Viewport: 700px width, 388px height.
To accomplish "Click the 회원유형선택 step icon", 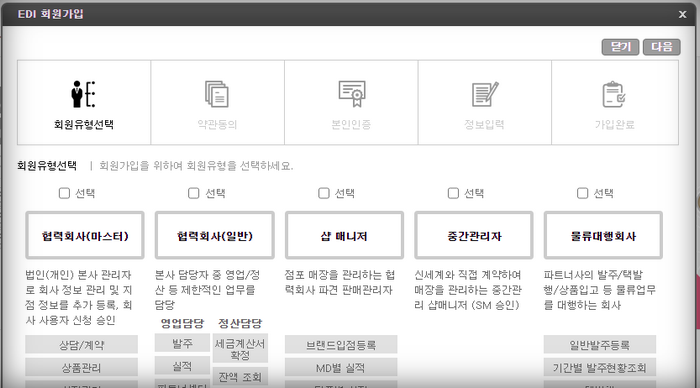I will [x=83, y=94].
